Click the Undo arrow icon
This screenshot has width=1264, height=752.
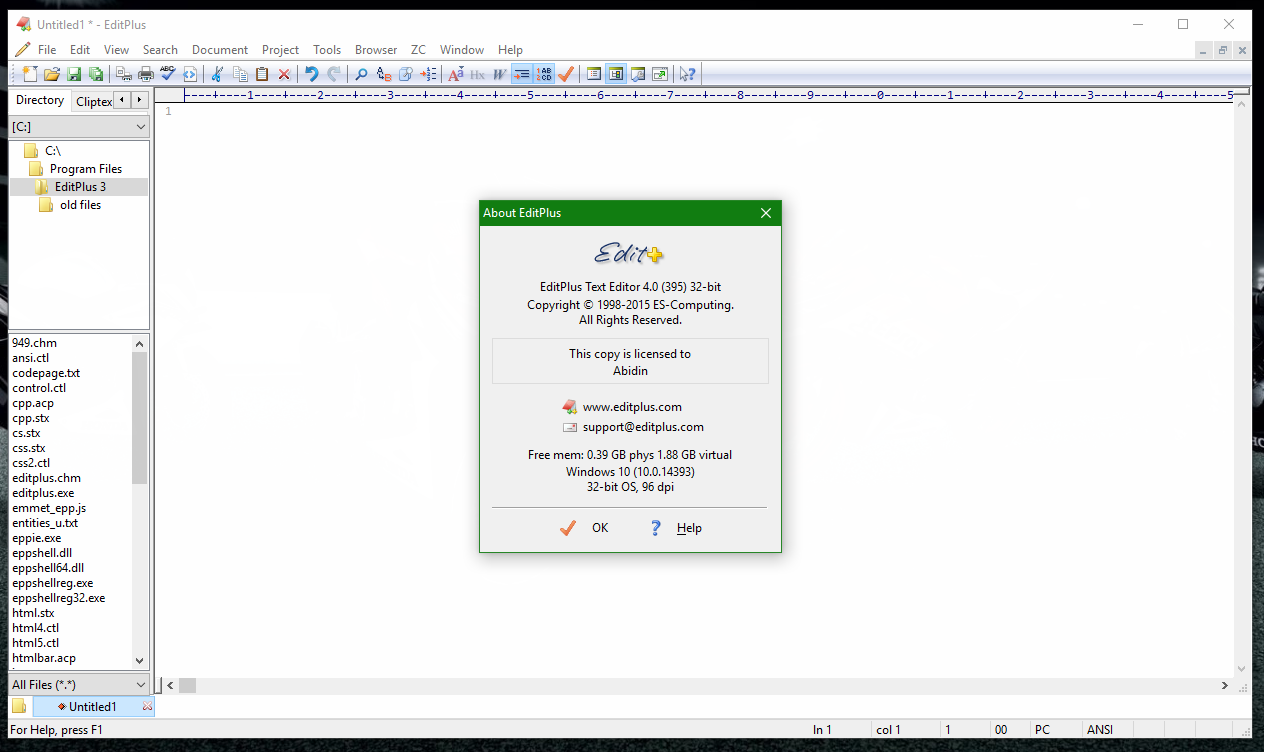(x=312, y=73)
